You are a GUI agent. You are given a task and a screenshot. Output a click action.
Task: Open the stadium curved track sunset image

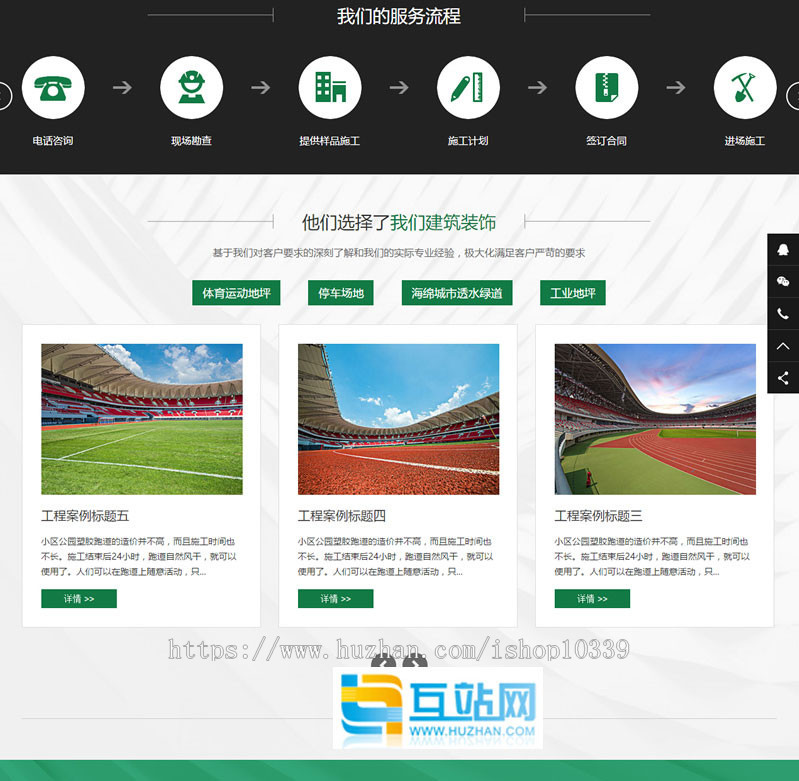click(x=655, y=419)
